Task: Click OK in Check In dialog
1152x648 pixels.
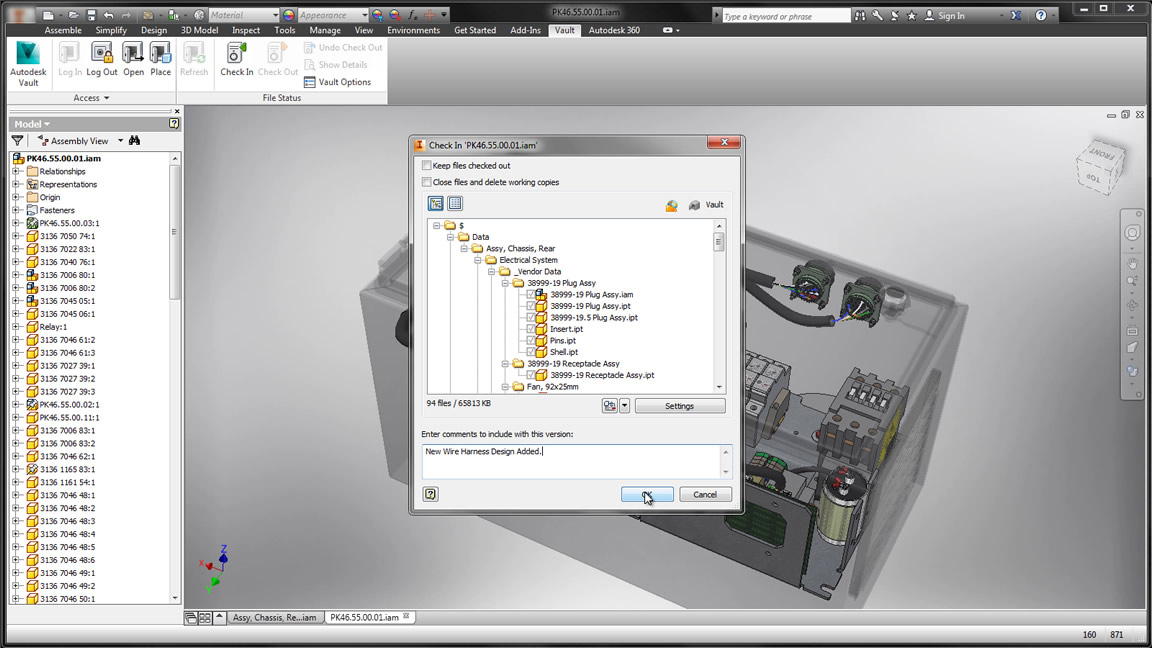Action: click(647, 494)
